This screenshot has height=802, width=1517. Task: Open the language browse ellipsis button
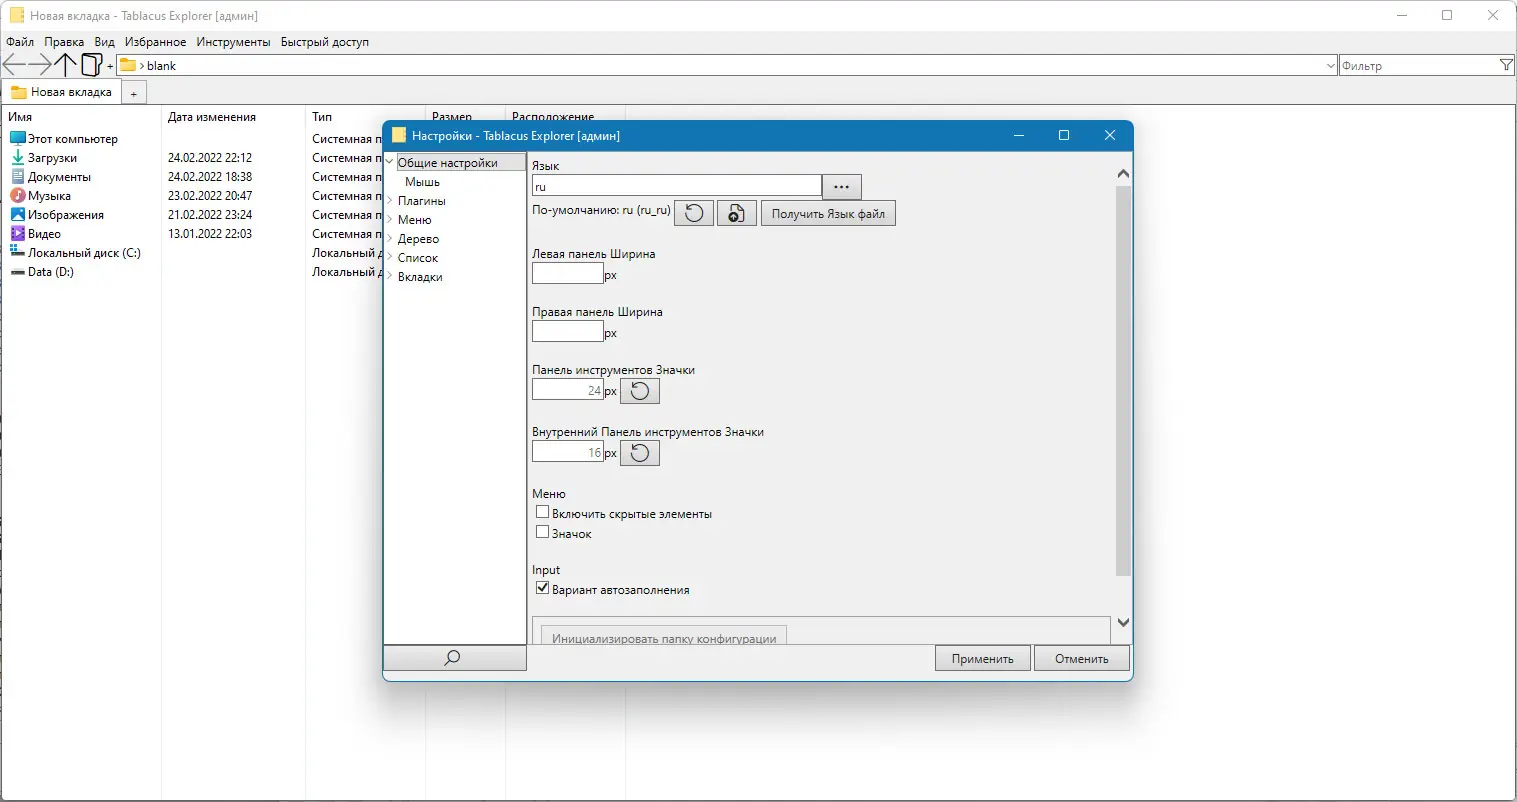click(x=842, y=187)
